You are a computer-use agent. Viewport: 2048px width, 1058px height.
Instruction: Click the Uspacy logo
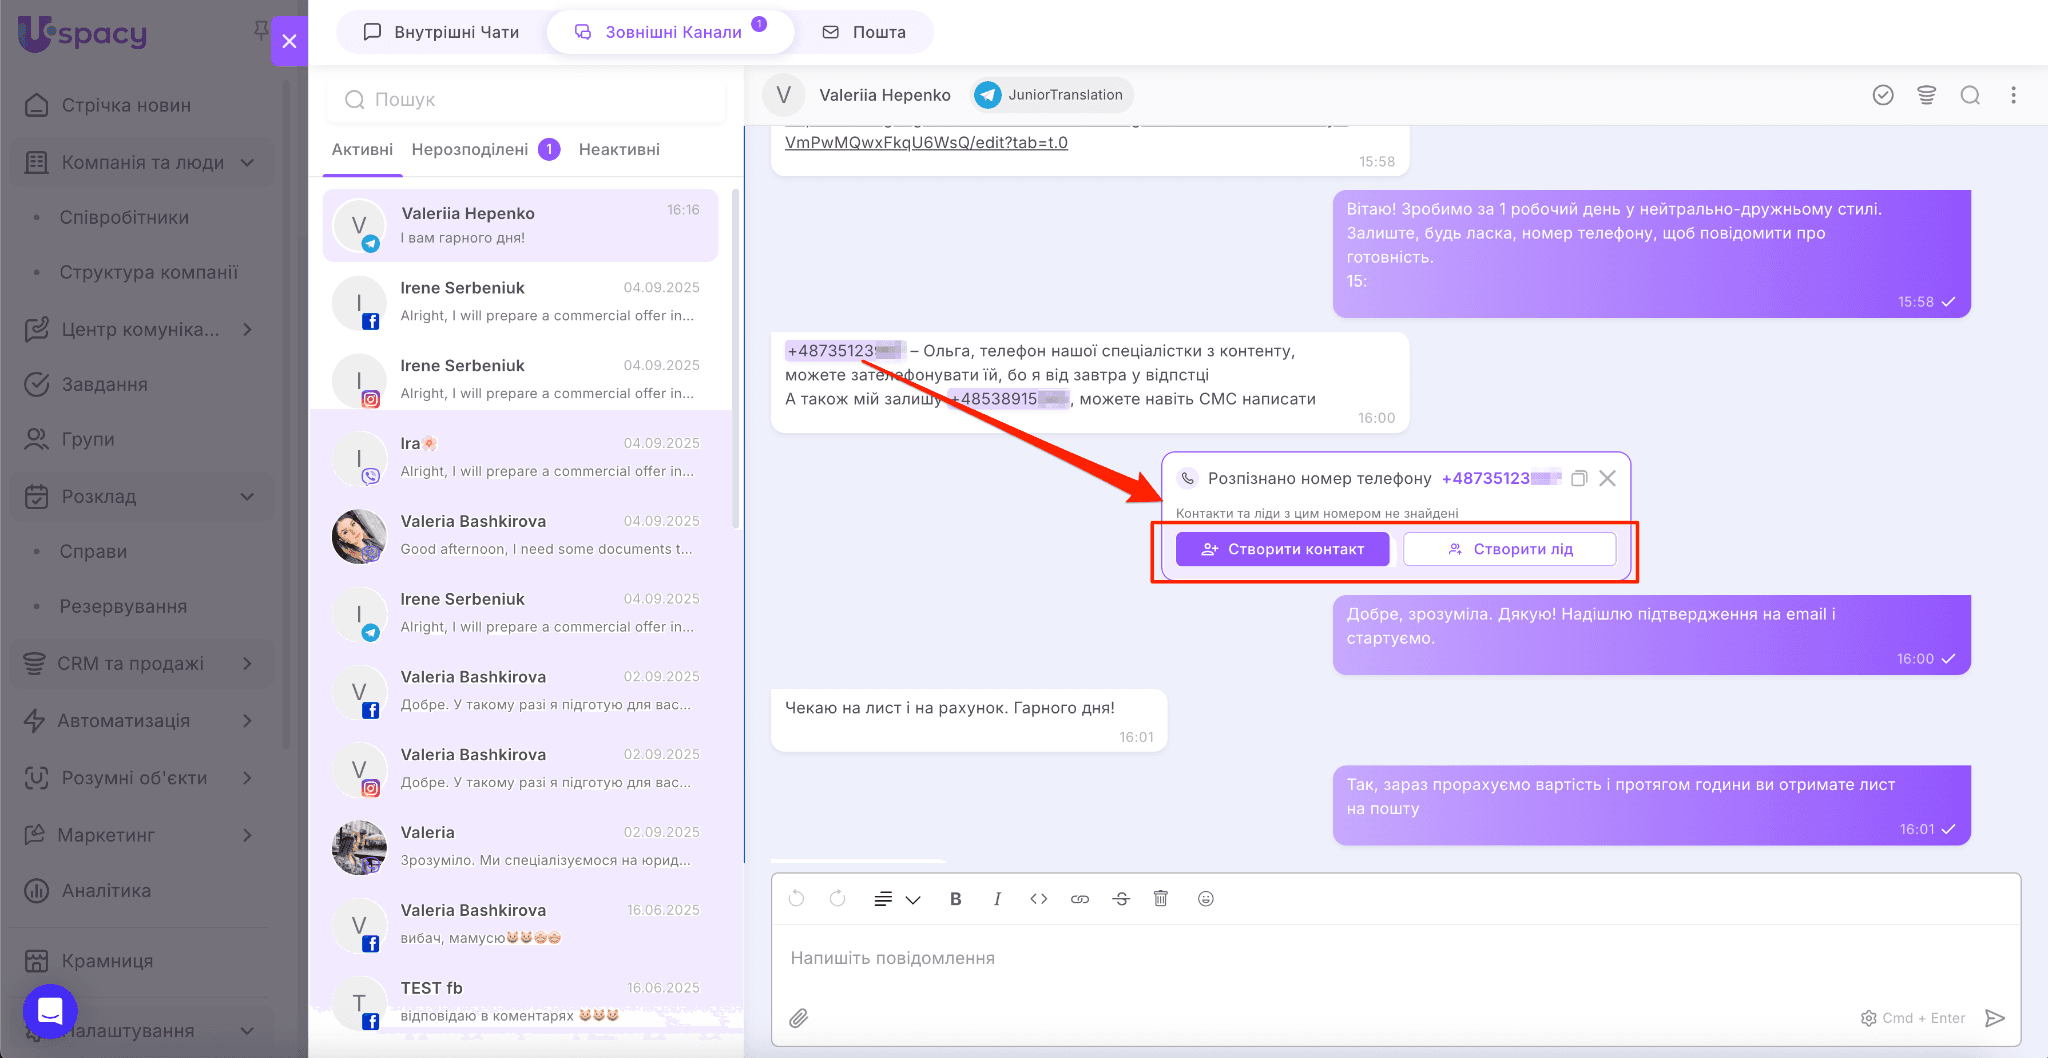(x=82, y=34)
